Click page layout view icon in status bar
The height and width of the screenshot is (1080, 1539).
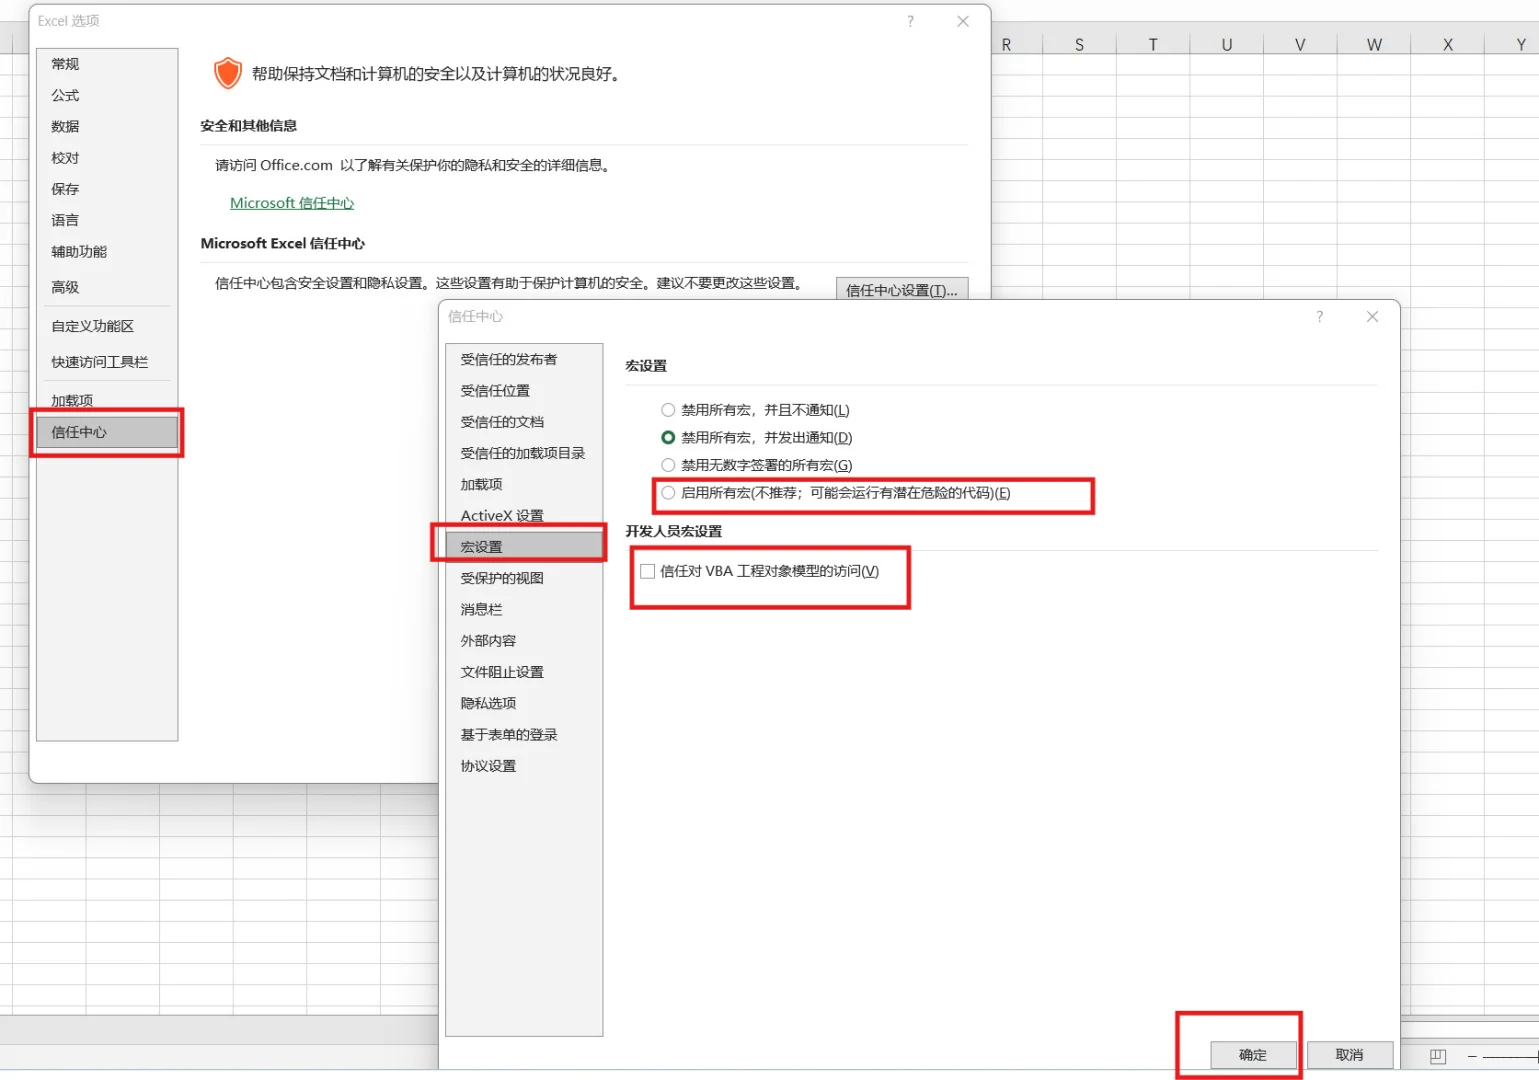pos(1438,1056)
